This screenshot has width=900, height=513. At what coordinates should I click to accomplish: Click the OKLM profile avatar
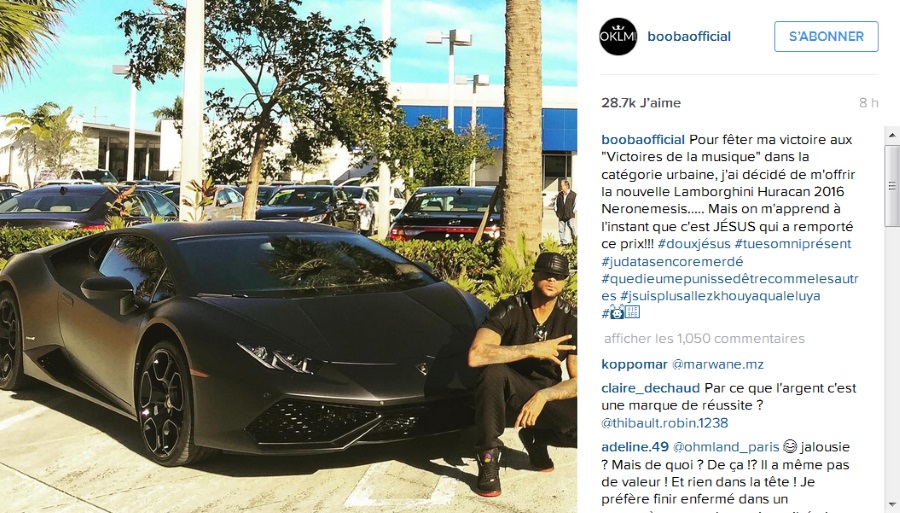click(618, 36)
